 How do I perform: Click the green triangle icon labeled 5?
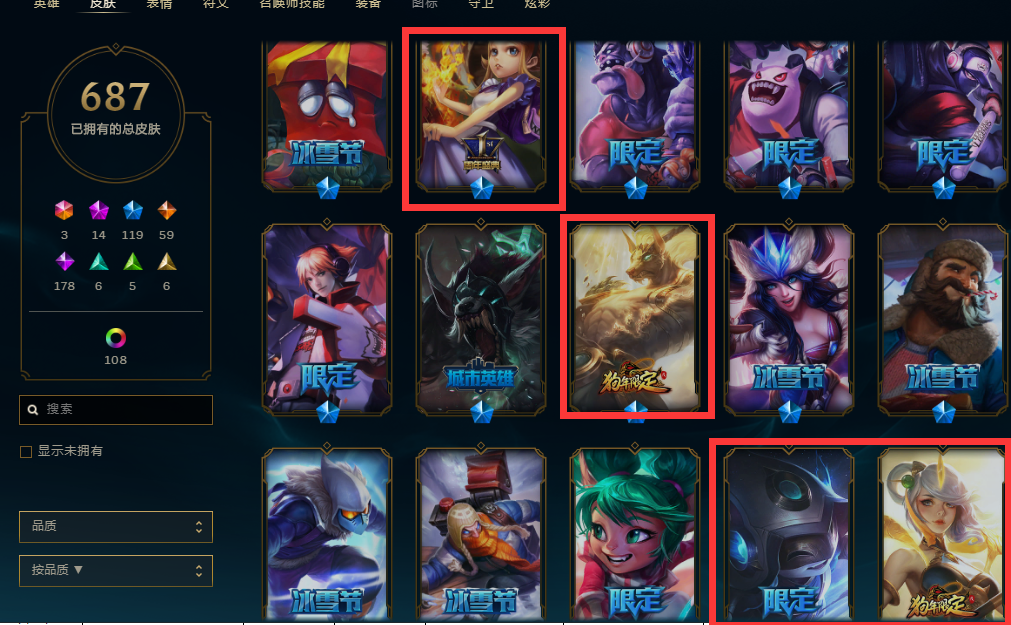[x=133, y=261]
